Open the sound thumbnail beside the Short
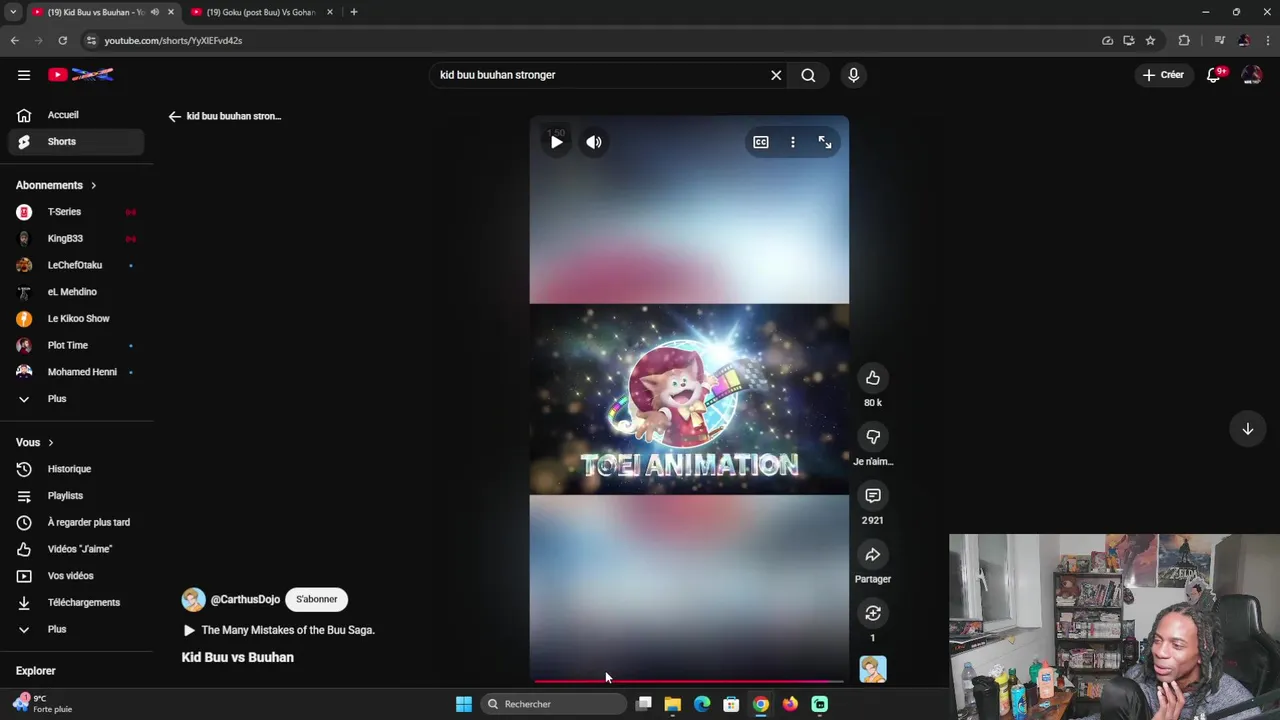This screenshot has width=1280, height=720. click(x=873, y=669)
